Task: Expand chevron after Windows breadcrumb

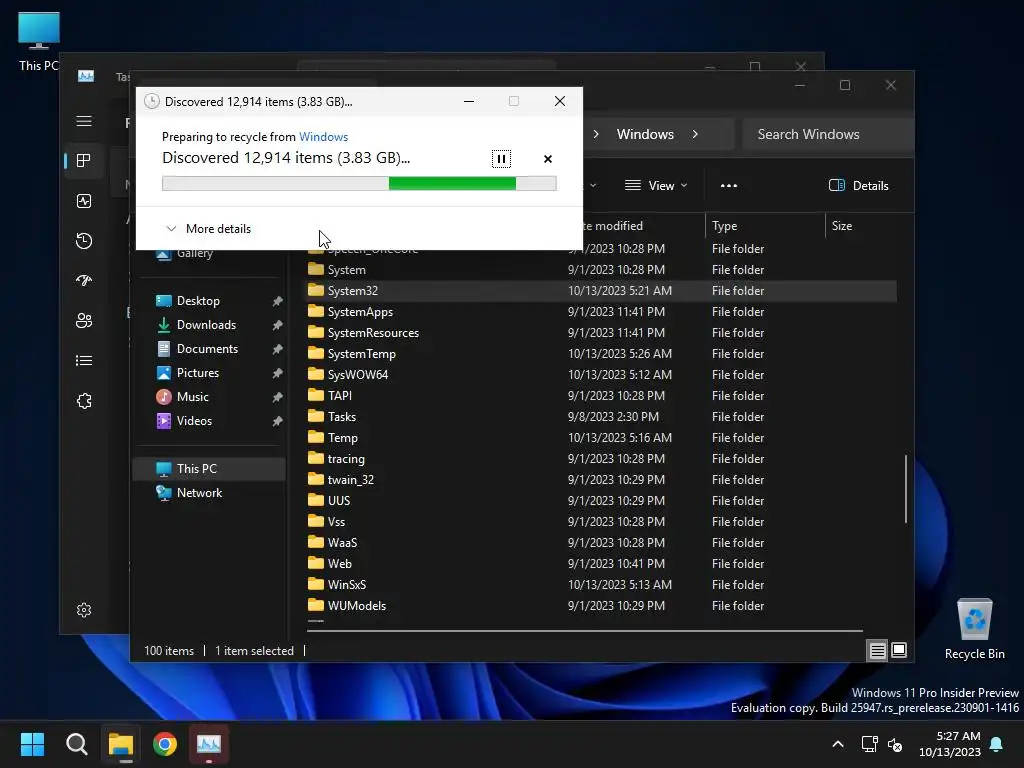Action: point(695,134)
